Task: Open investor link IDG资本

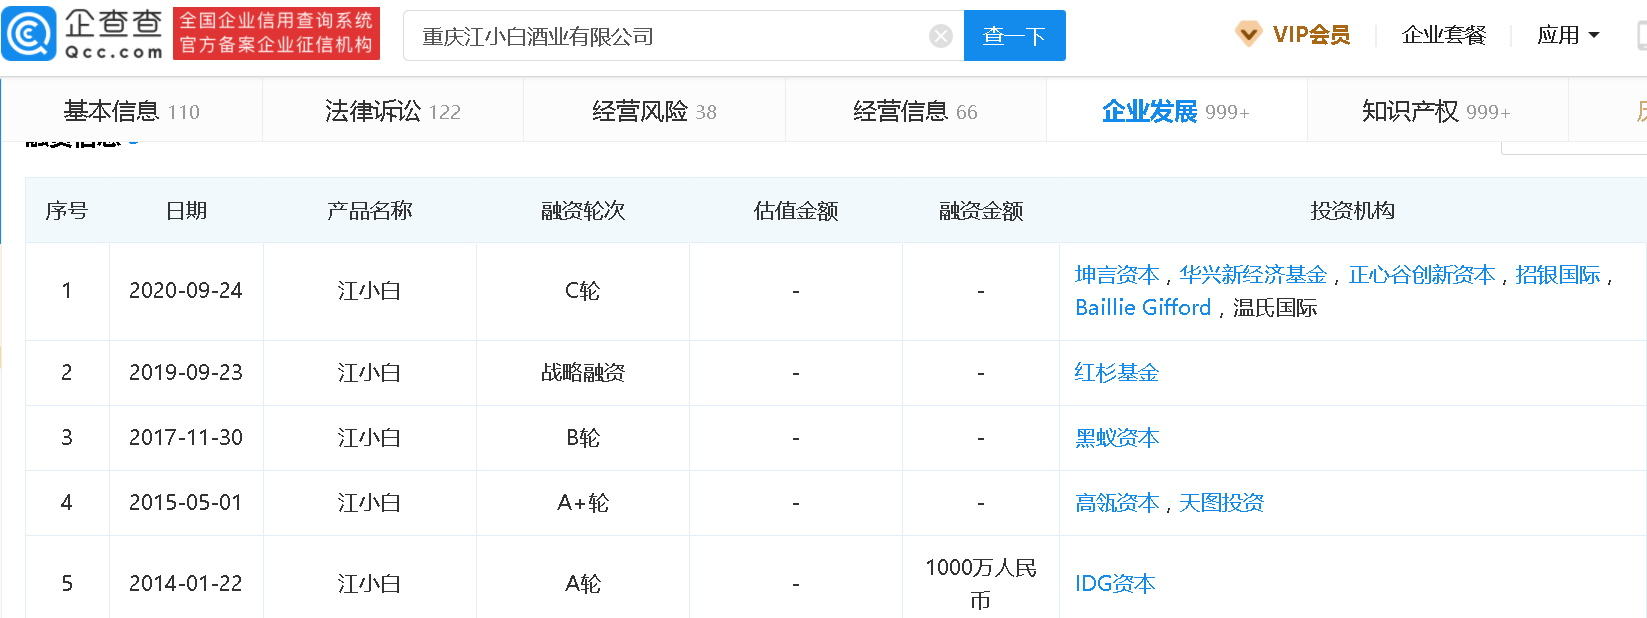Action: (x=1115, y=584)
